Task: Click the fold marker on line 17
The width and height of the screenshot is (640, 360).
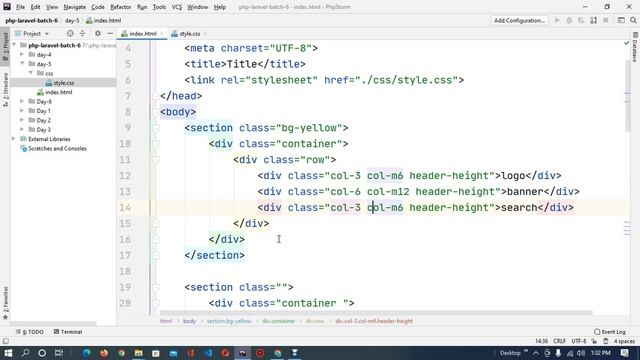Action: tap(156, 256)
